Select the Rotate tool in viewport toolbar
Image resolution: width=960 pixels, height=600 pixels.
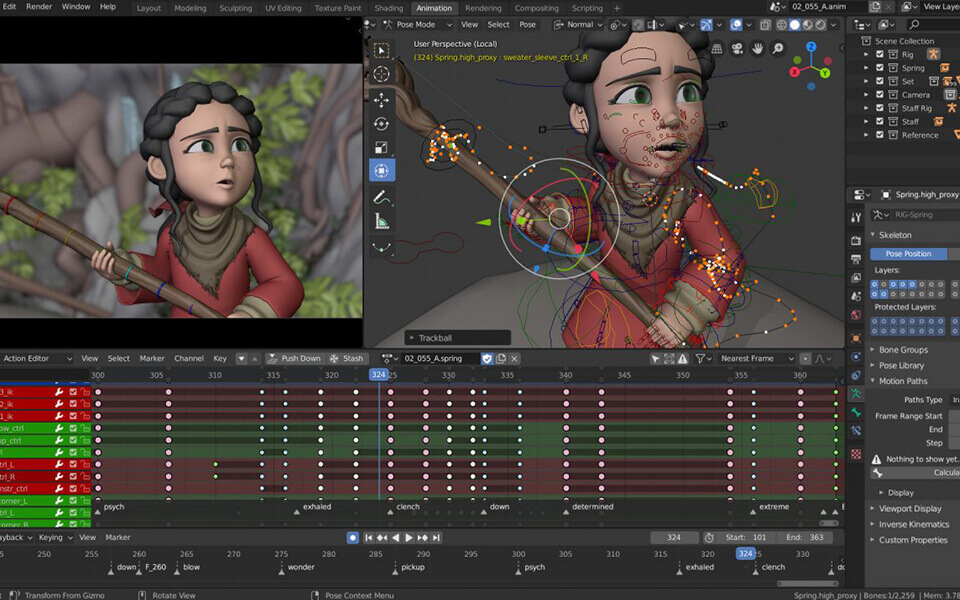[x=381, y=123]
